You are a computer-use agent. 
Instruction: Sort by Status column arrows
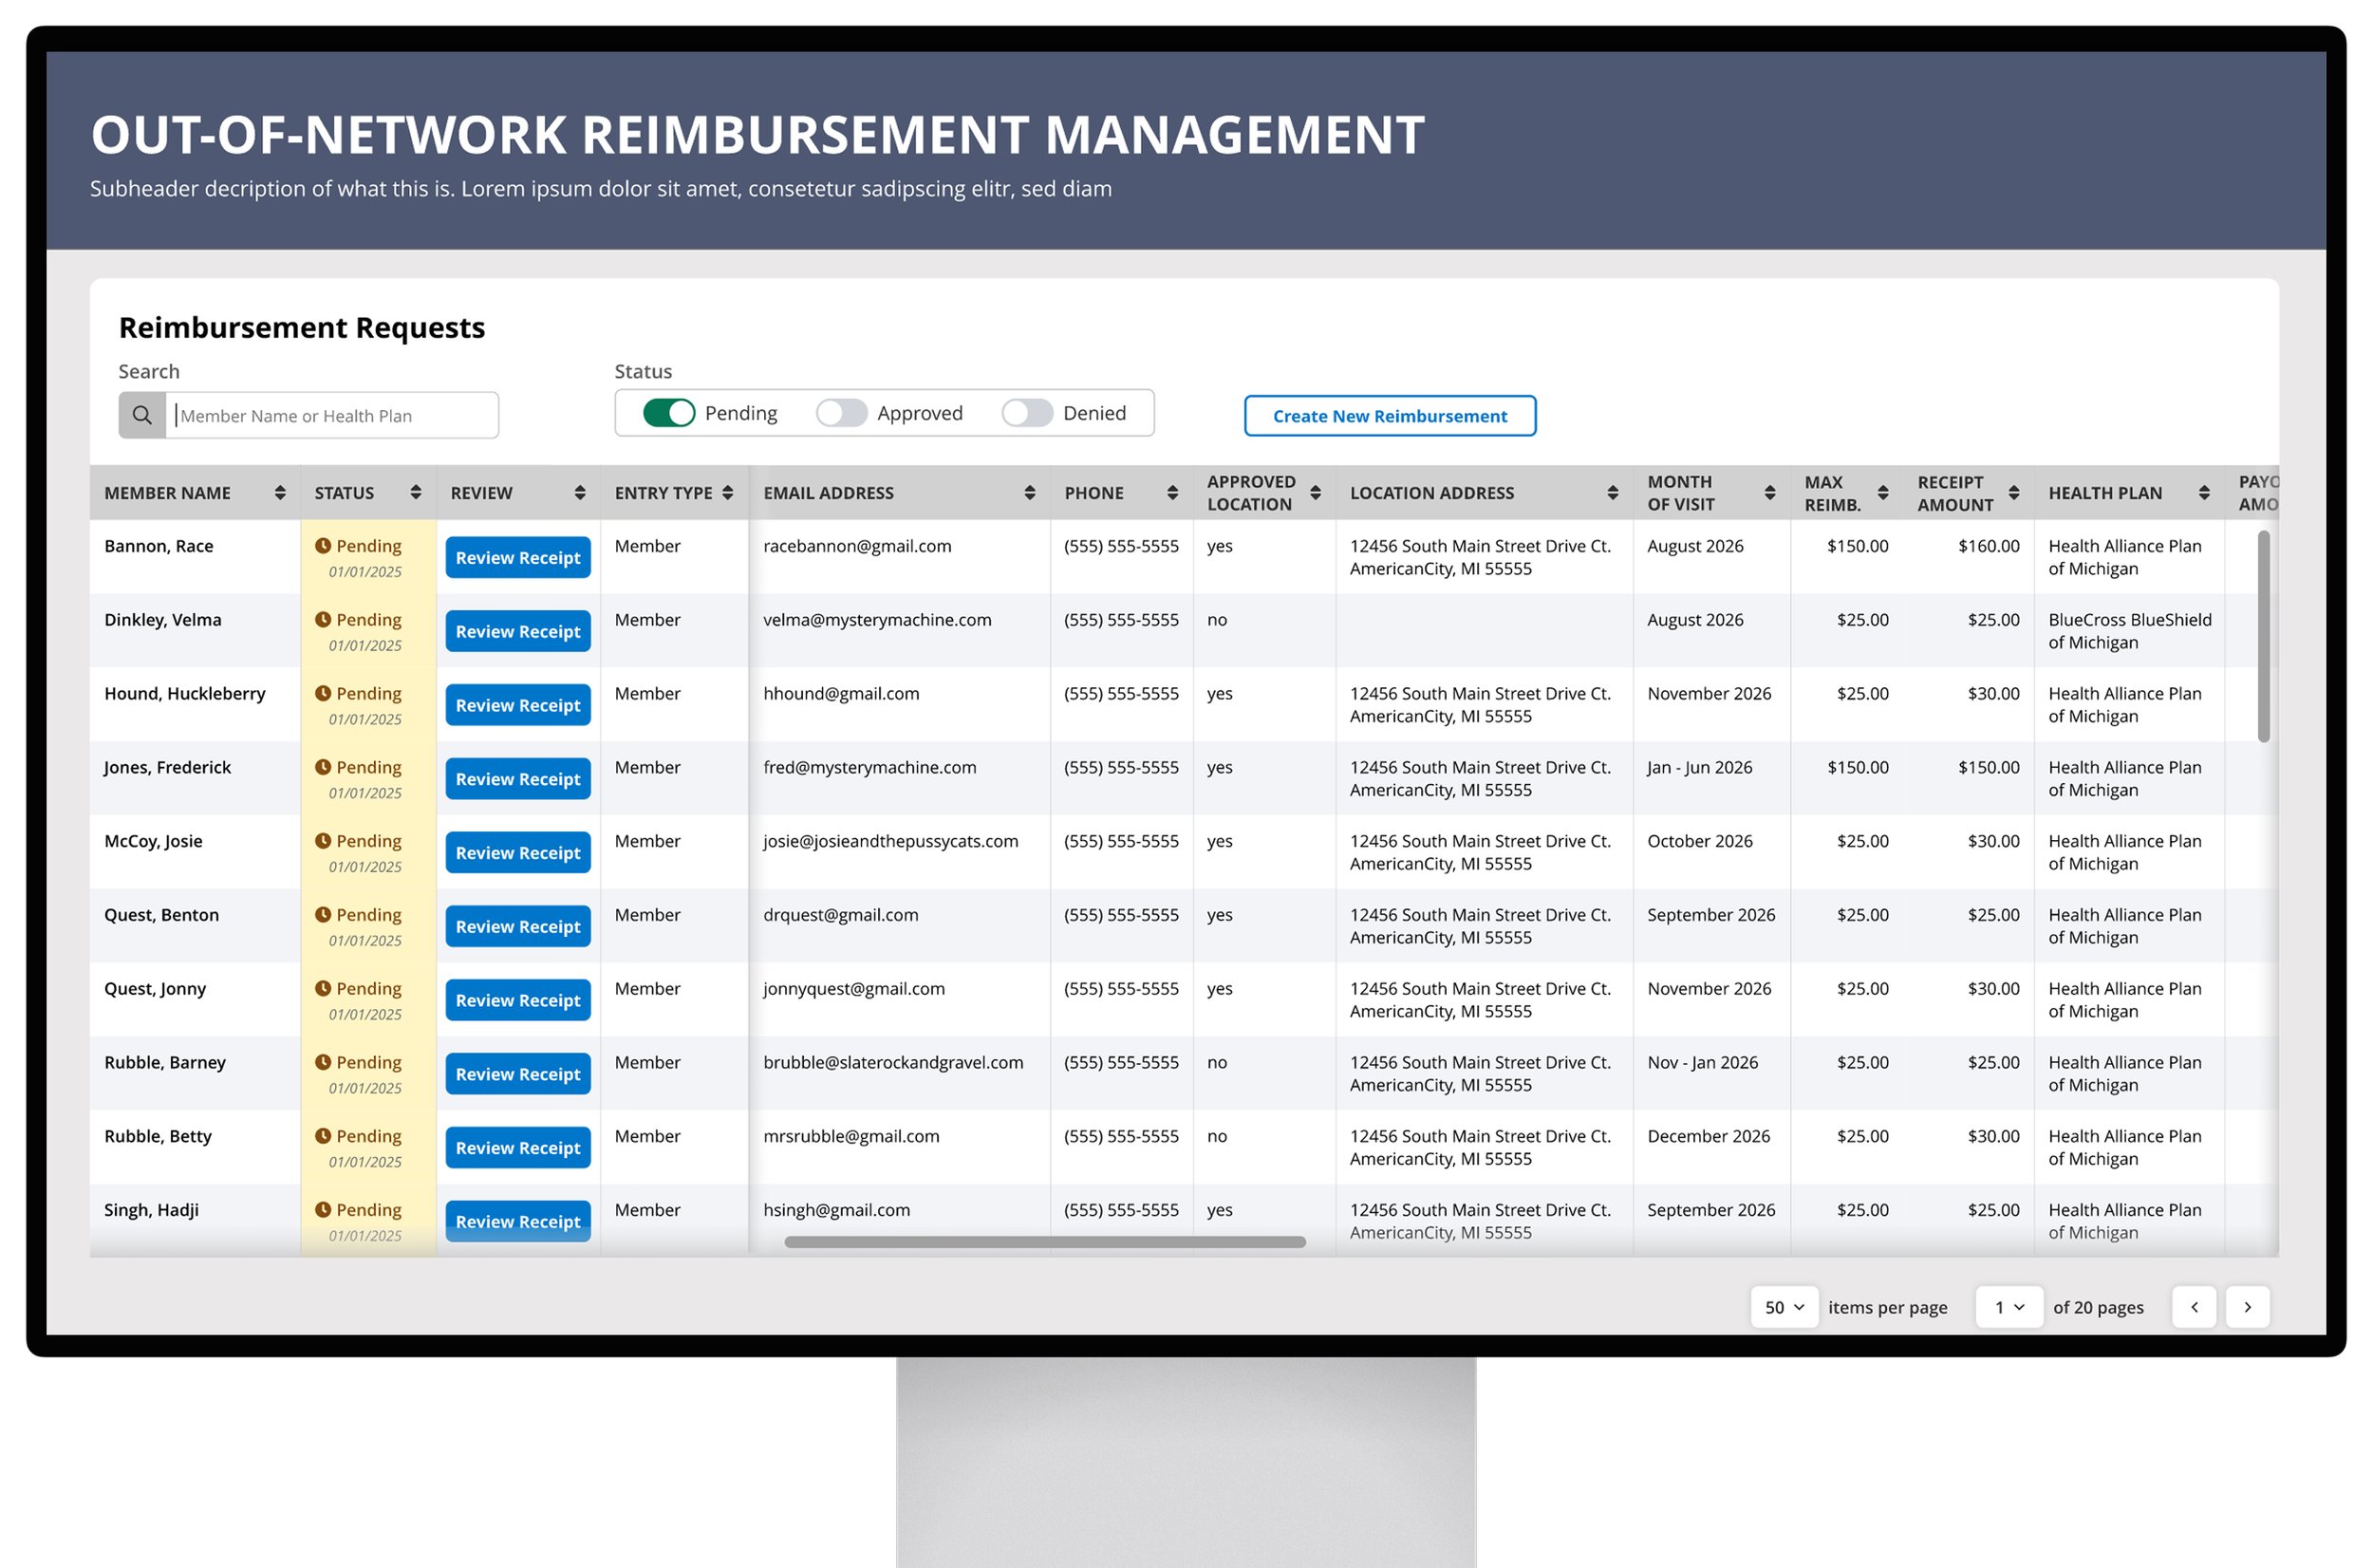click(x=416, y=492)
